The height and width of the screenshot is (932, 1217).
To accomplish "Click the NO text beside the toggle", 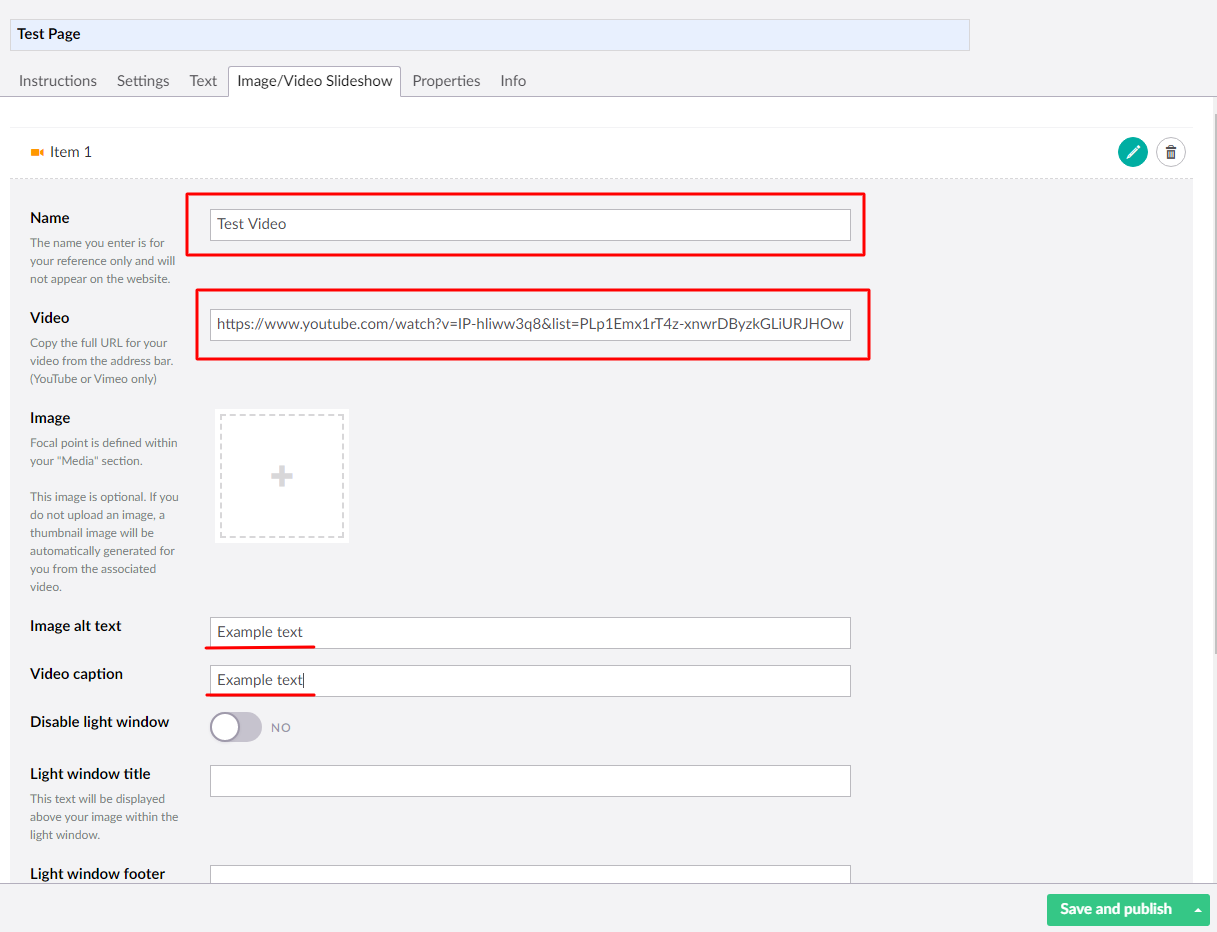I will [x=281, y=728].
